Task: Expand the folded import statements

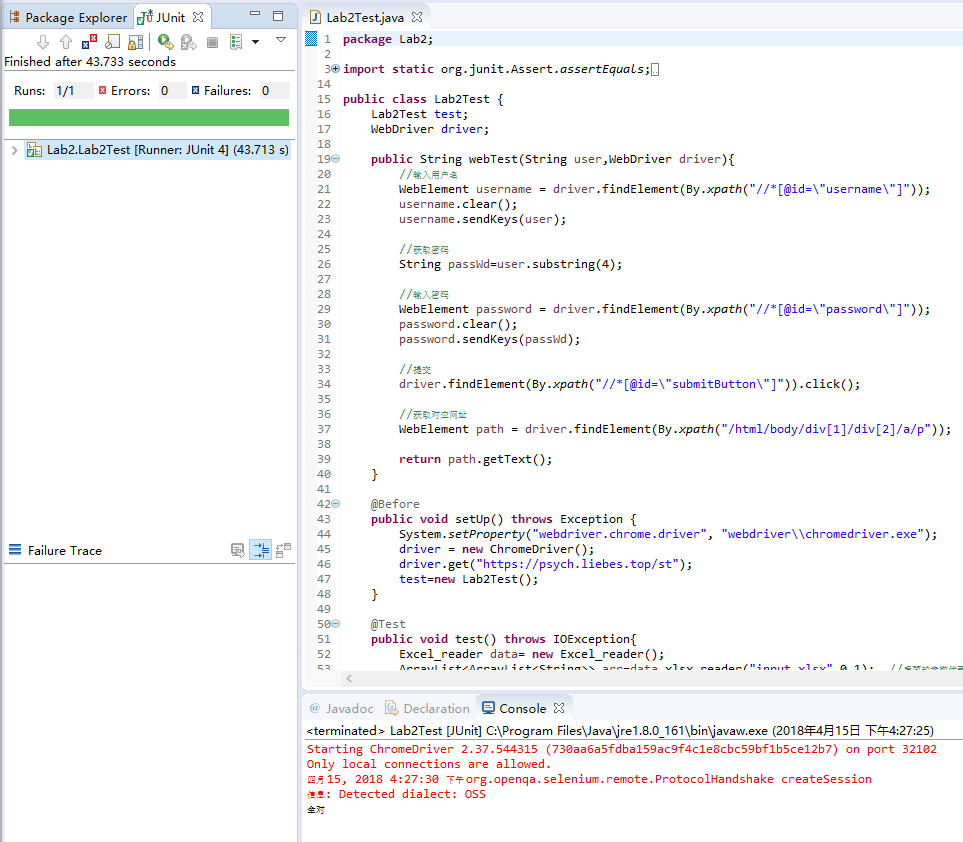Action: tap(335, 69)
